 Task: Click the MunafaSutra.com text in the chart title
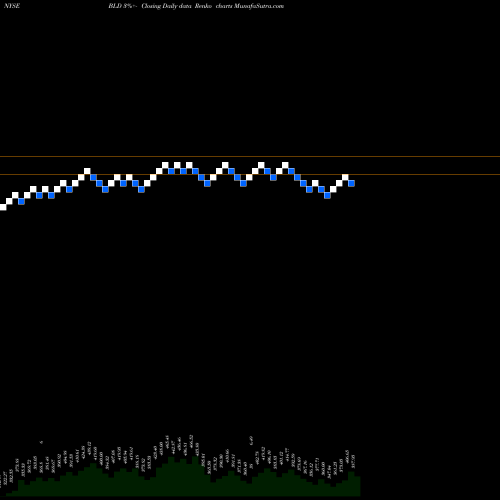259,6
